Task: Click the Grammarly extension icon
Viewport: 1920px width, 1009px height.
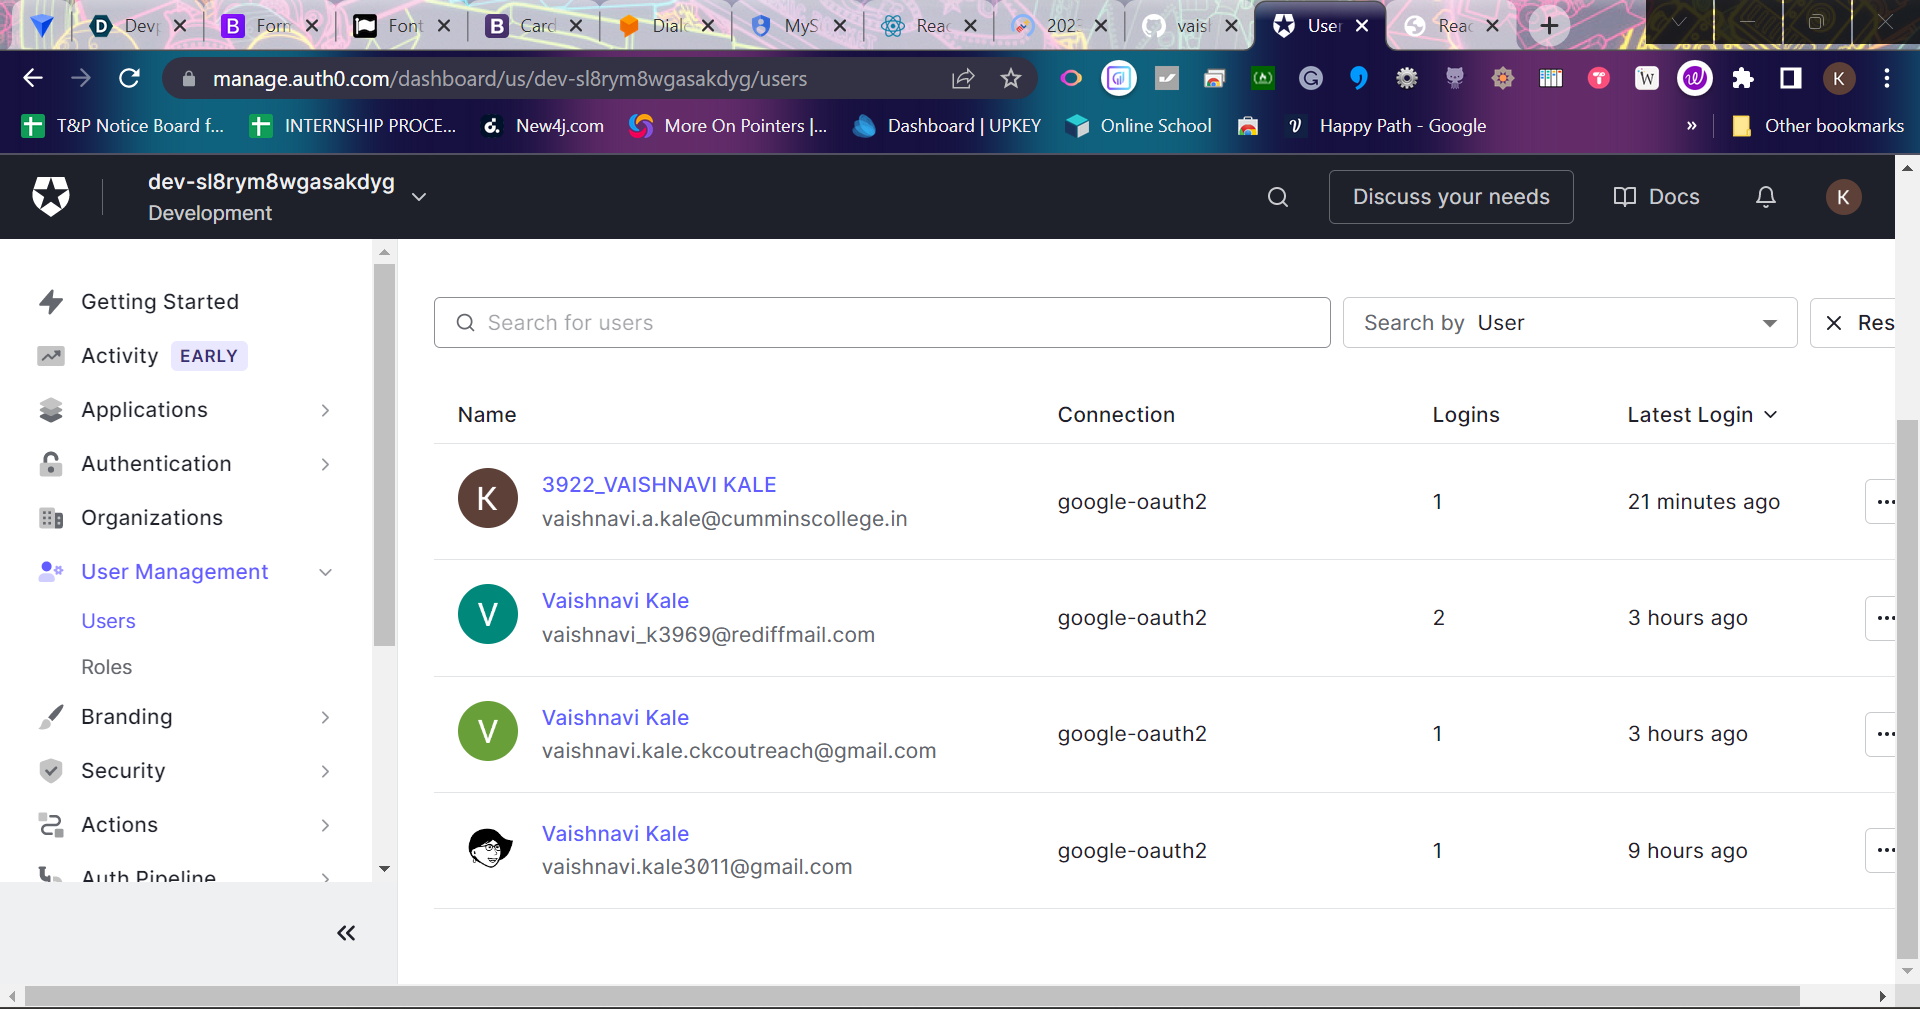Action: pyautogui.click(x=1311, y=78)
